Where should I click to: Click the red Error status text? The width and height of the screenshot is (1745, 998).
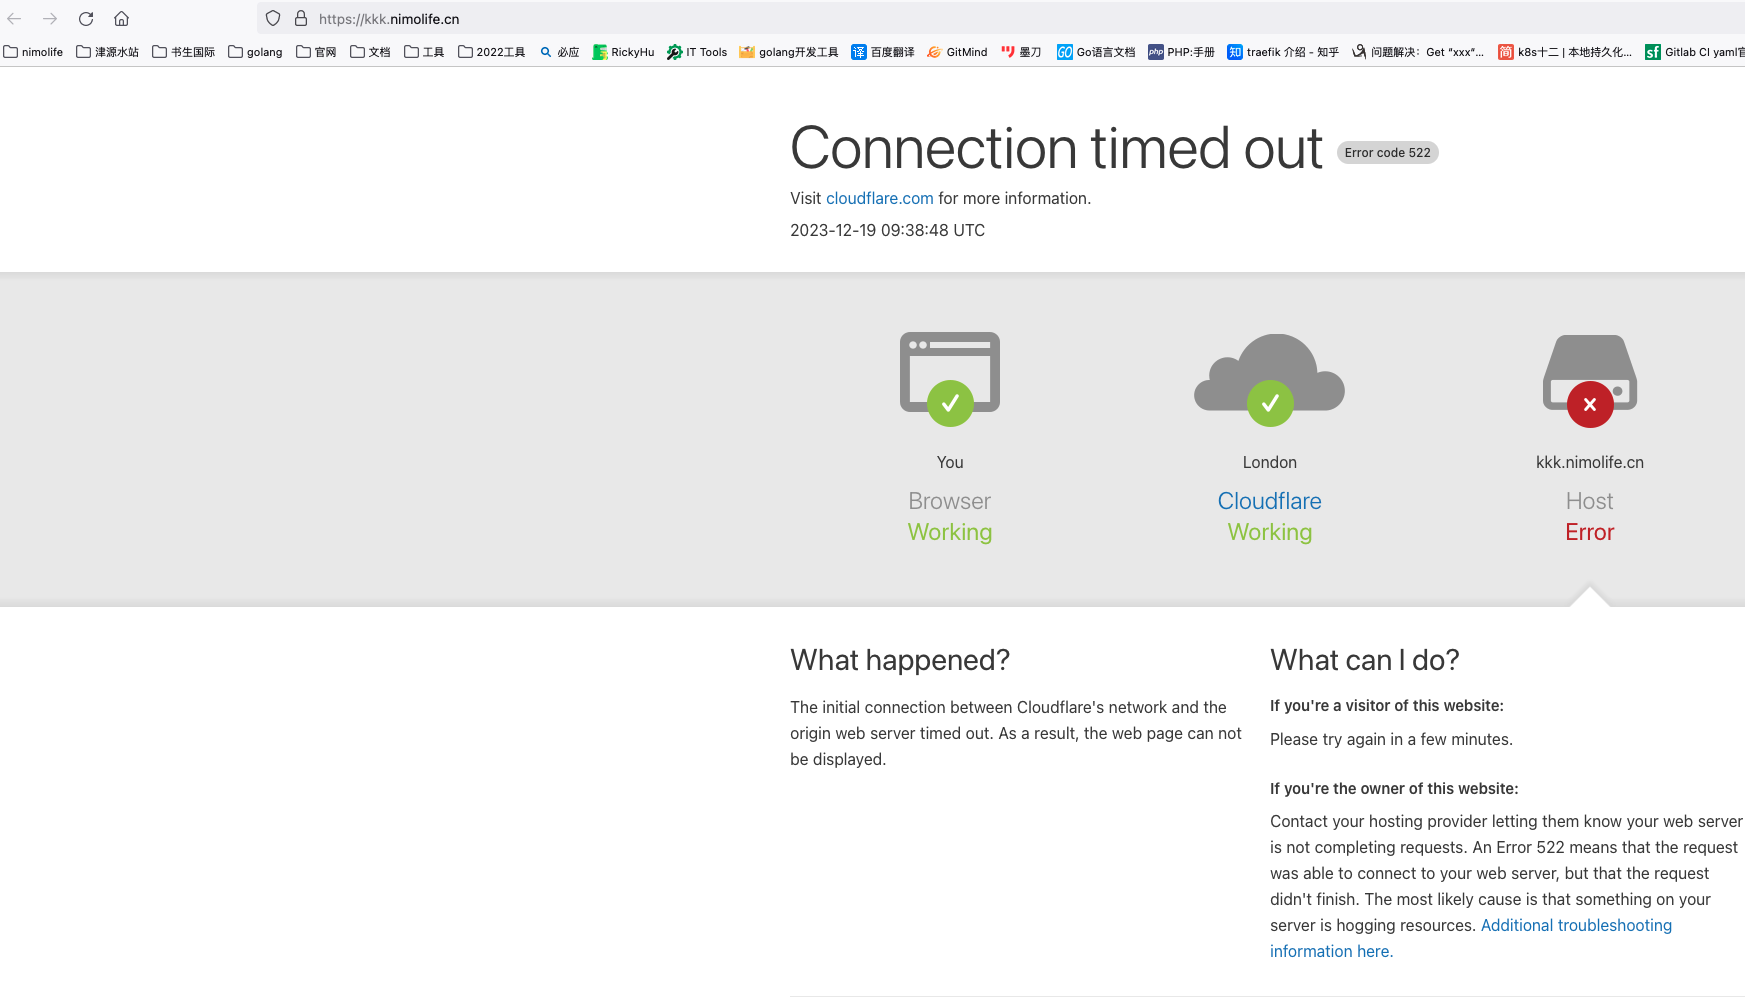[1590, 532]
